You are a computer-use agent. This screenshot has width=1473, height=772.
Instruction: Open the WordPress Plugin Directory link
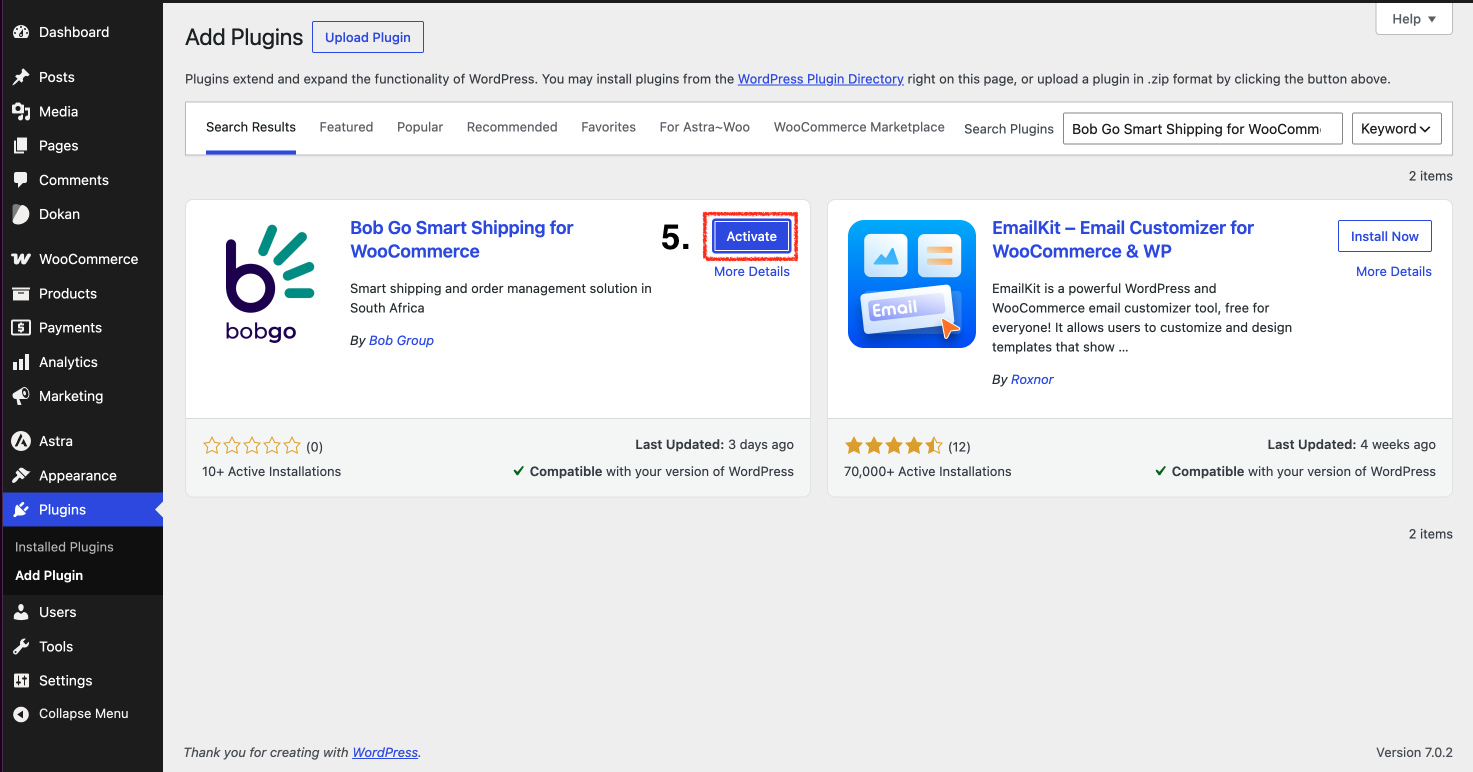(821, 79)
